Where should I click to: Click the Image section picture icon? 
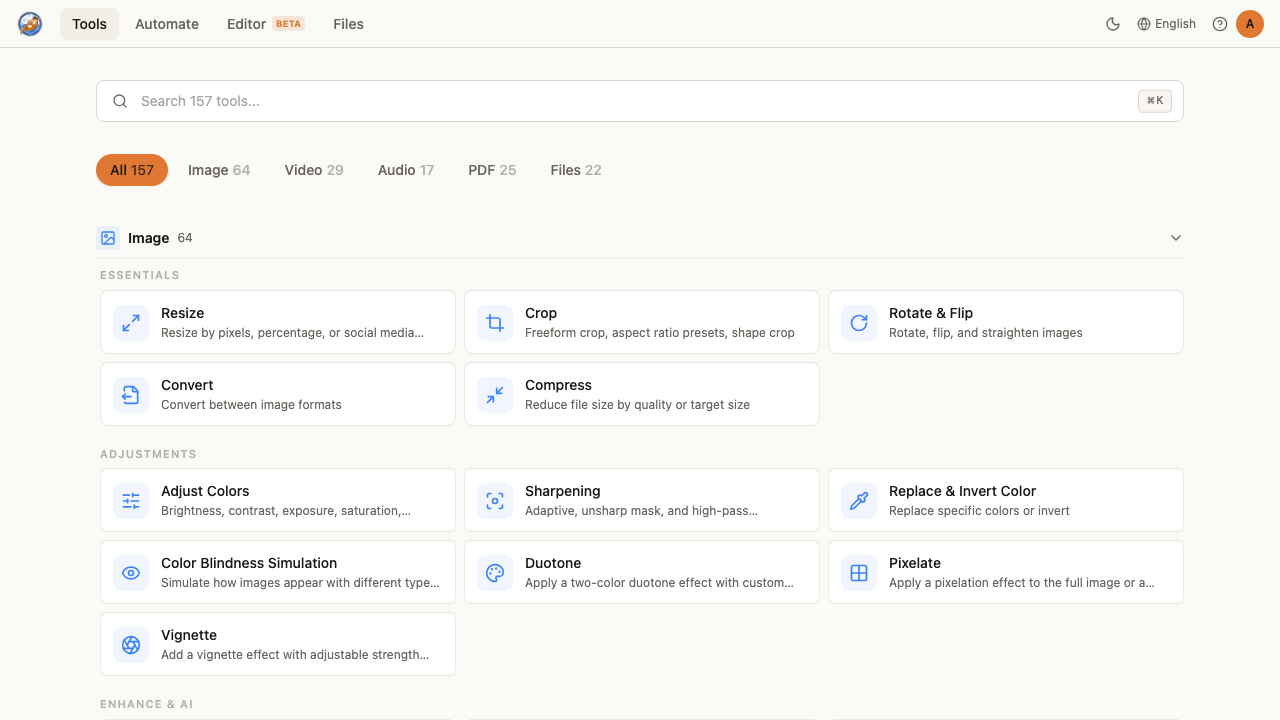coord(108,238)
